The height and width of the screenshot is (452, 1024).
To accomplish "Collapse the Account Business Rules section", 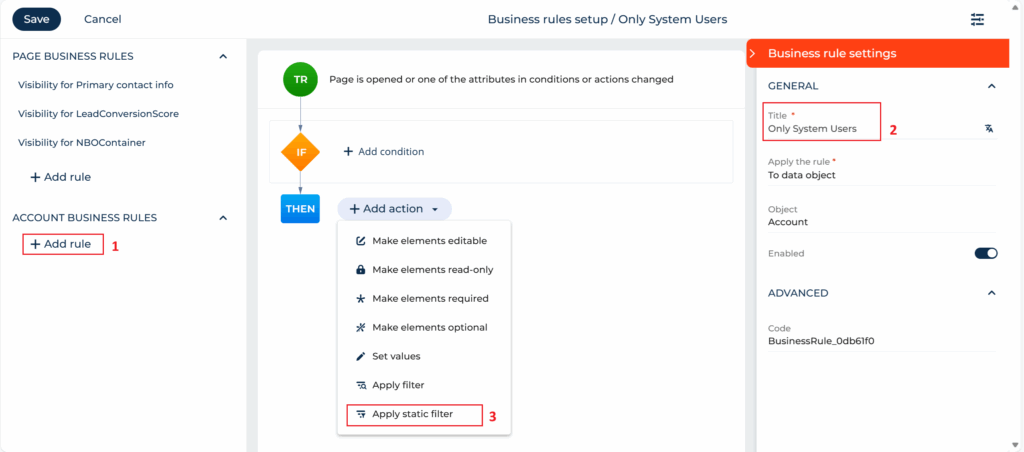I will coord(223,217).
